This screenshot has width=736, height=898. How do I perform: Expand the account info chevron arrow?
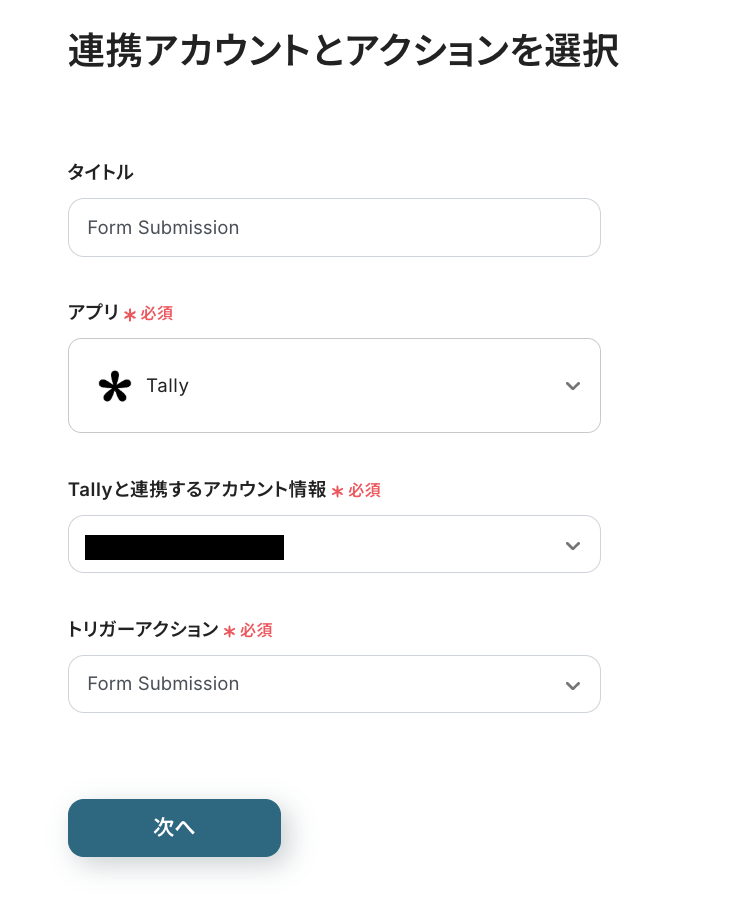click(x=572, y=545)
